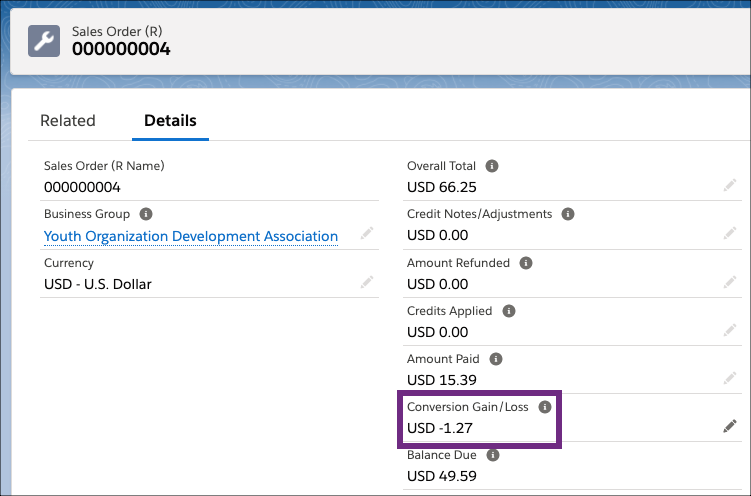Edit Overall Total with its pencil icon
The height and width of the screenshot is (496, 751).
click(730, 185)
